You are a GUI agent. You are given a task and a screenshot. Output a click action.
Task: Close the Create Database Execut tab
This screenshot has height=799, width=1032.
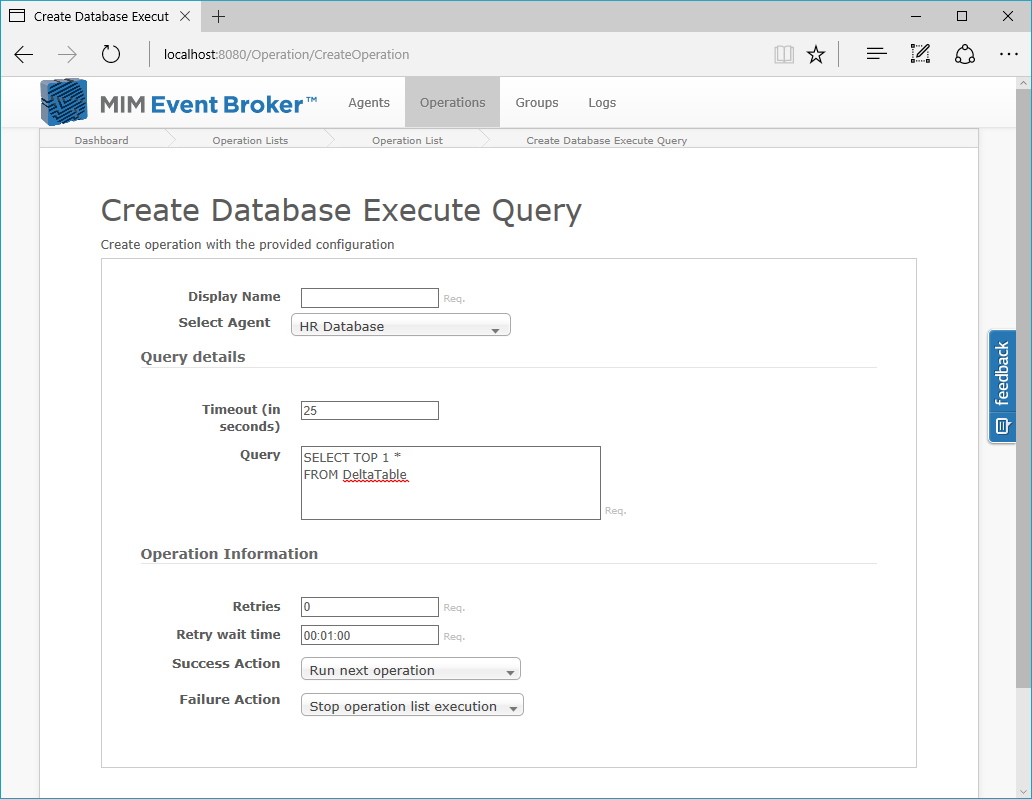185,16
